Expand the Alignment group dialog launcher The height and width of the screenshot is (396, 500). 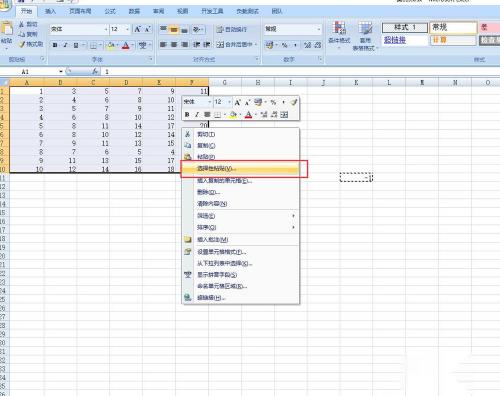coord(257,59)
